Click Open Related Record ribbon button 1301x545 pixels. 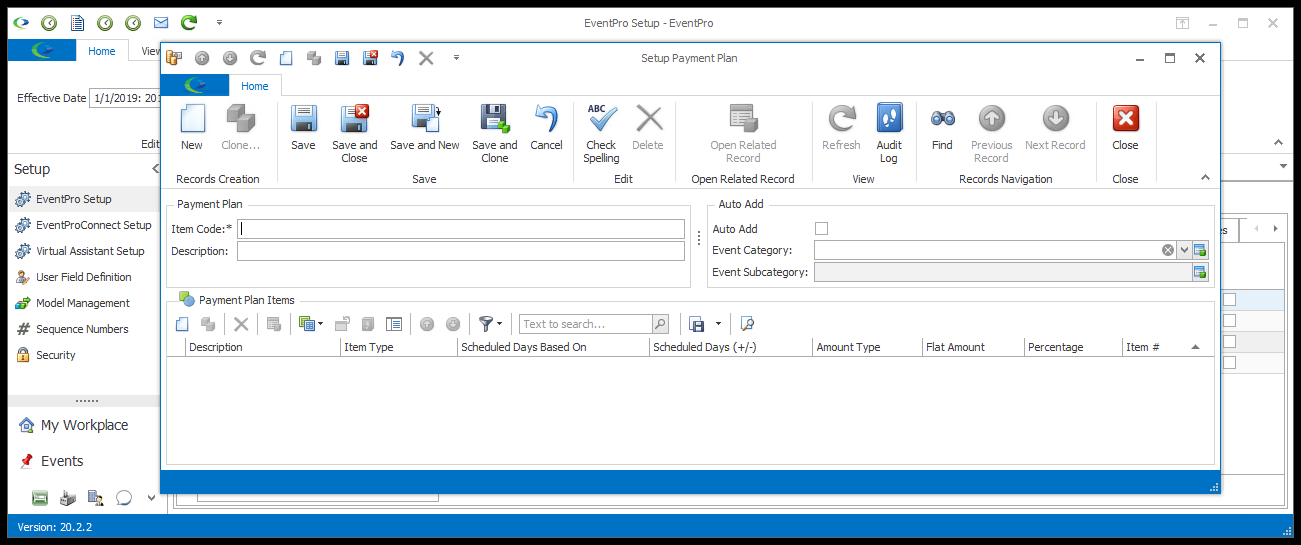[x=743, y=134]
